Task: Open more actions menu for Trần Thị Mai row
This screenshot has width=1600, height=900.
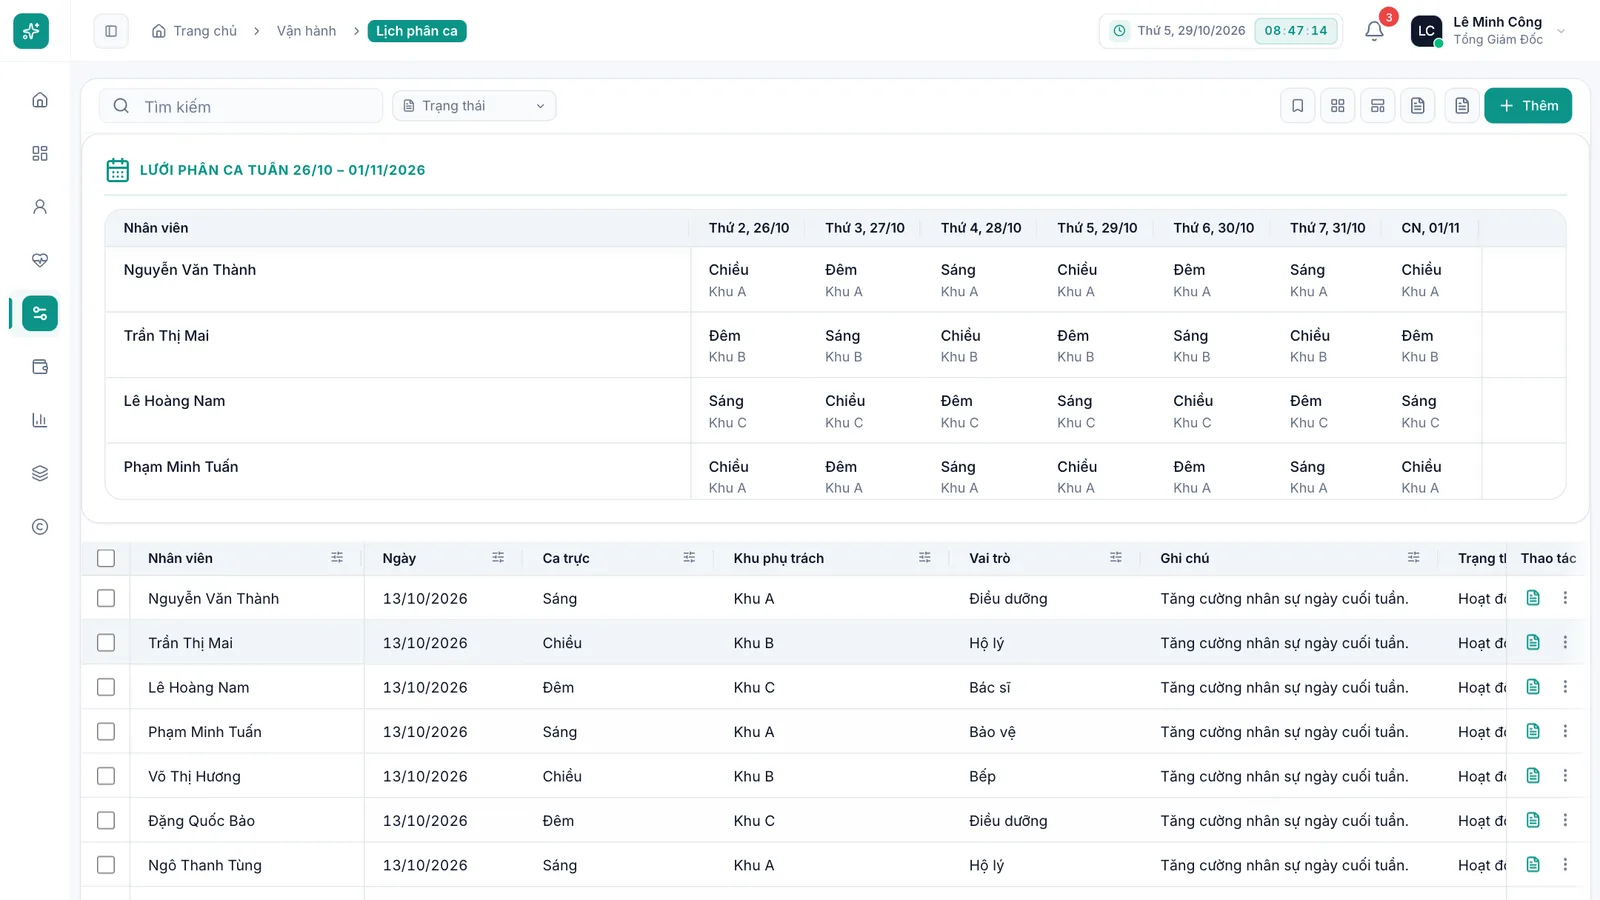Action: [1565, 643]
